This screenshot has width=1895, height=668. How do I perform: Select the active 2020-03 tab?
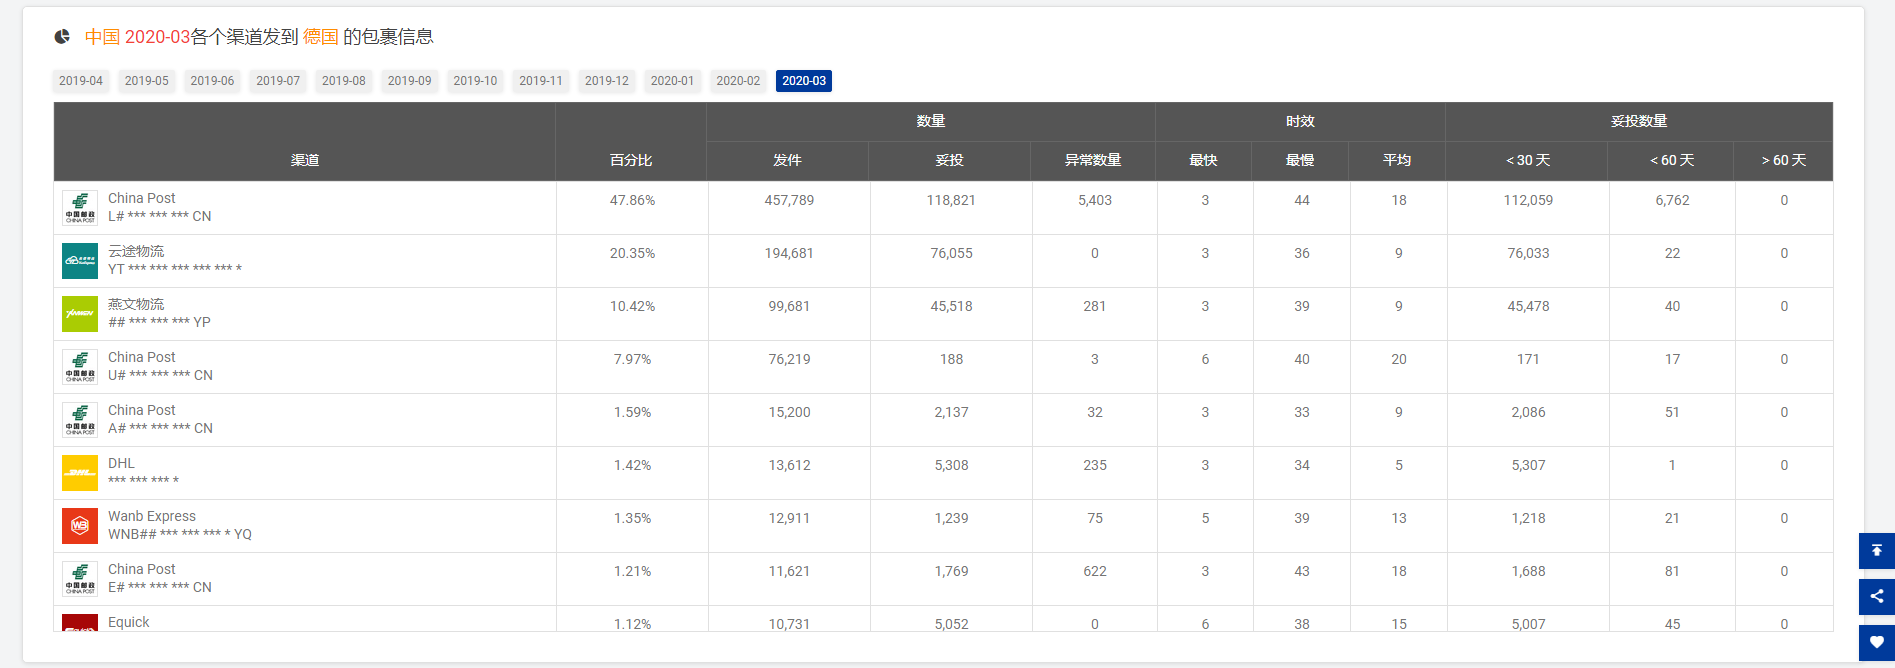tap(804, 81)
